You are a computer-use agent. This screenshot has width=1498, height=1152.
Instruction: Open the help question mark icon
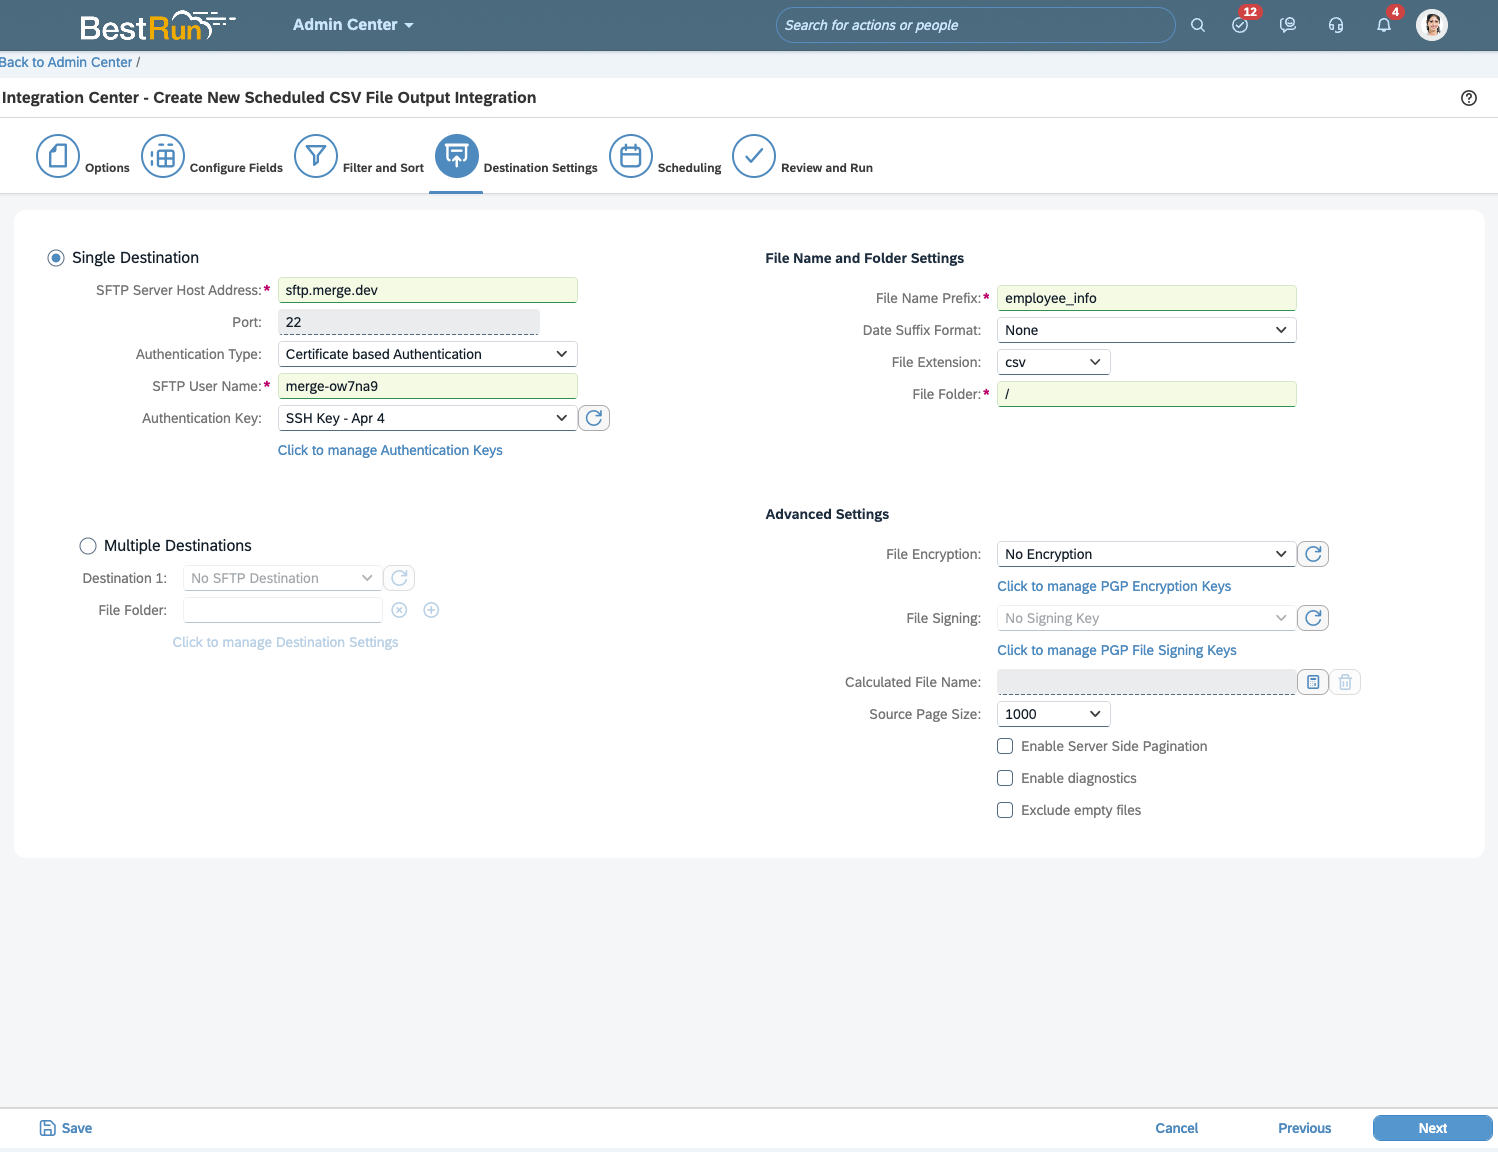click(x=1468, y=98)
